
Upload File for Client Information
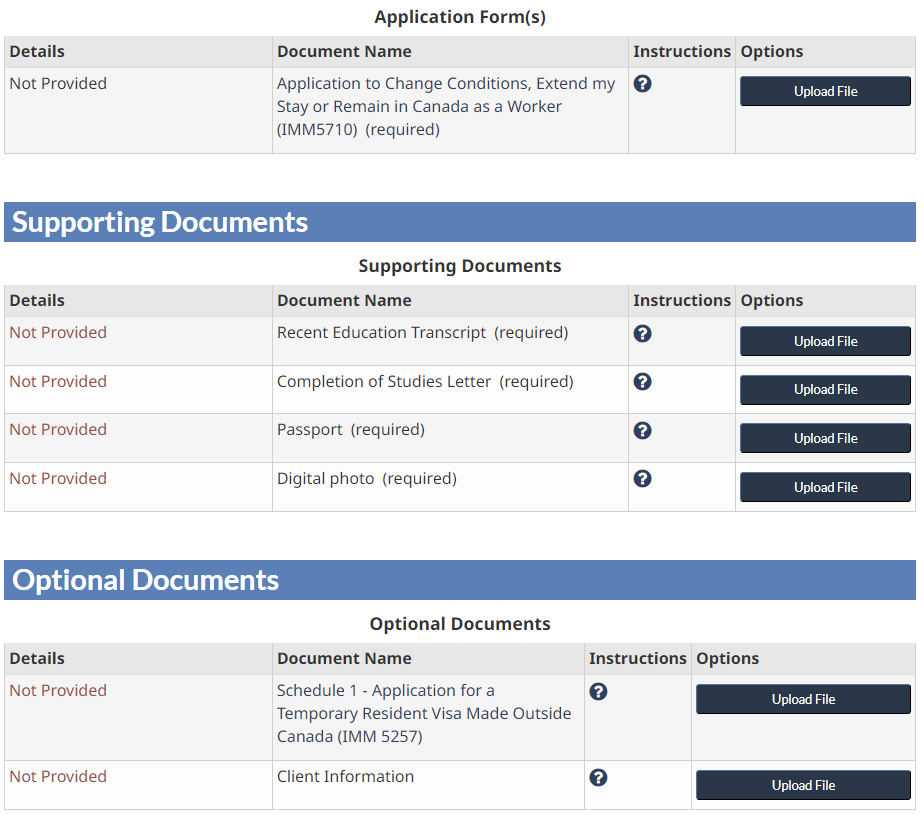(x=803, y=785)
